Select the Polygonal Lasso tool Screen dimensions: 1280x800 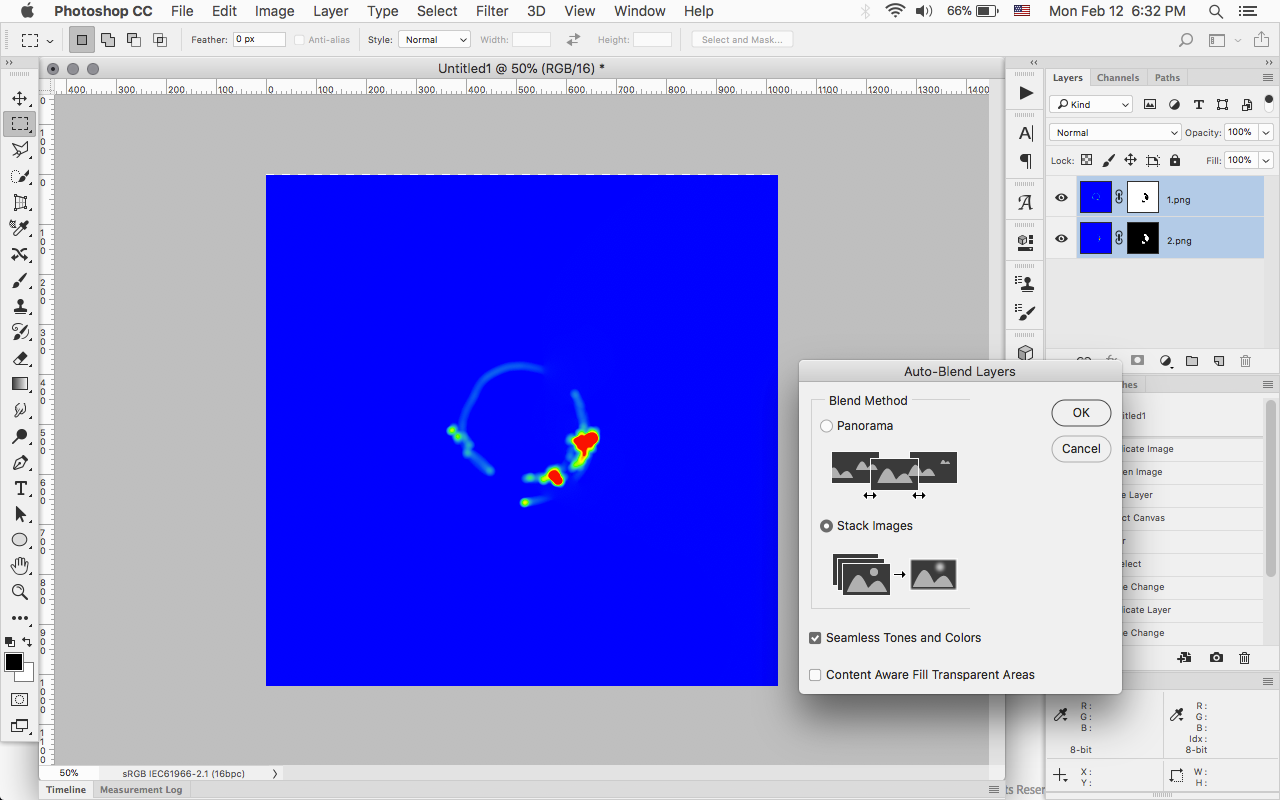click(x=19, y=150)
